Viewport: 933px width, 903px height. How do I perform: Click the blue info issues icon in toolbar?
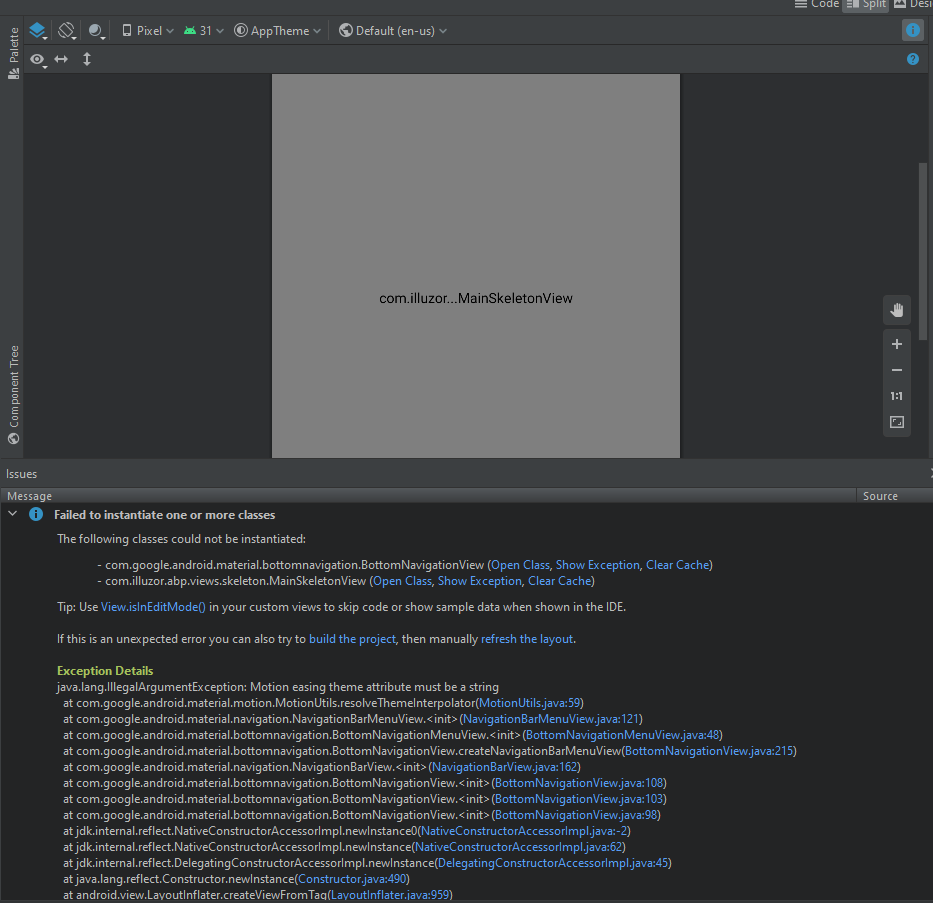coord(912,30)
